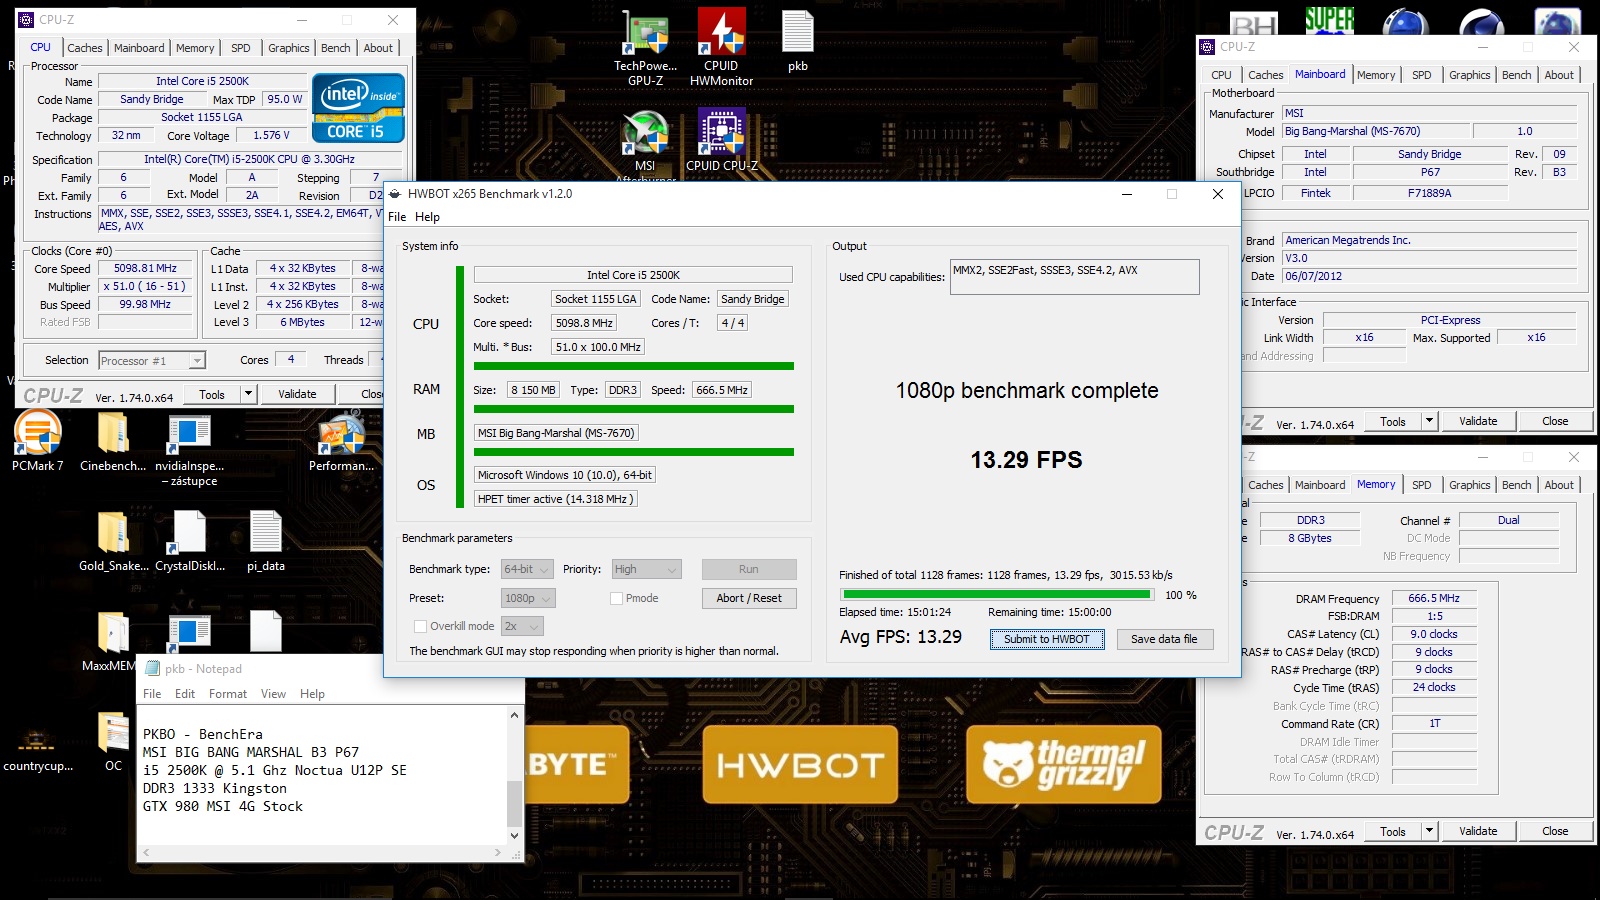Click Validate in Memory CPU-Z window
Screen dimensions: 1600x900
pyautogui.click(x=1478, y=831)
